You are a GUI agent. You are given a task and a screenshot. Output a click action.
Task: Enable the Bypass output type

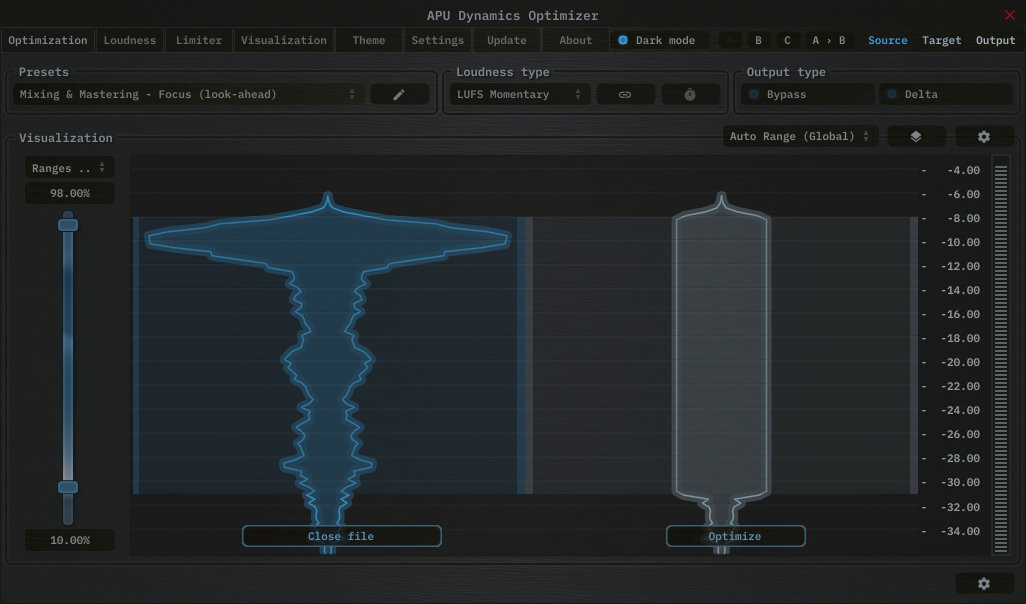click(808, 94)
